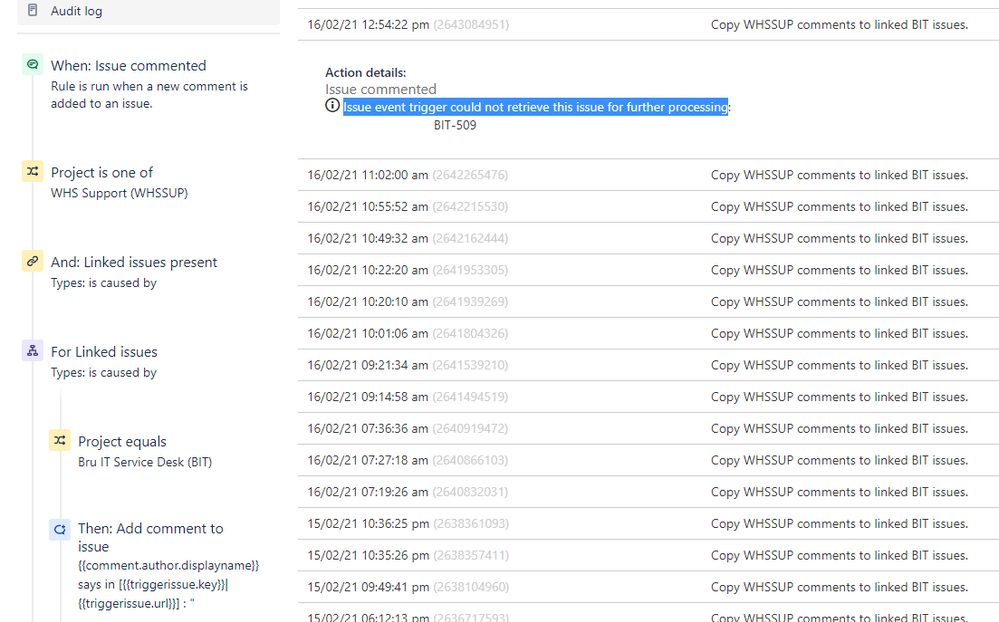The width and height of the screenshot is (999, 622).
Task: Expand the 16/02/21 10:01:06 am log entry
Action: 648,333
